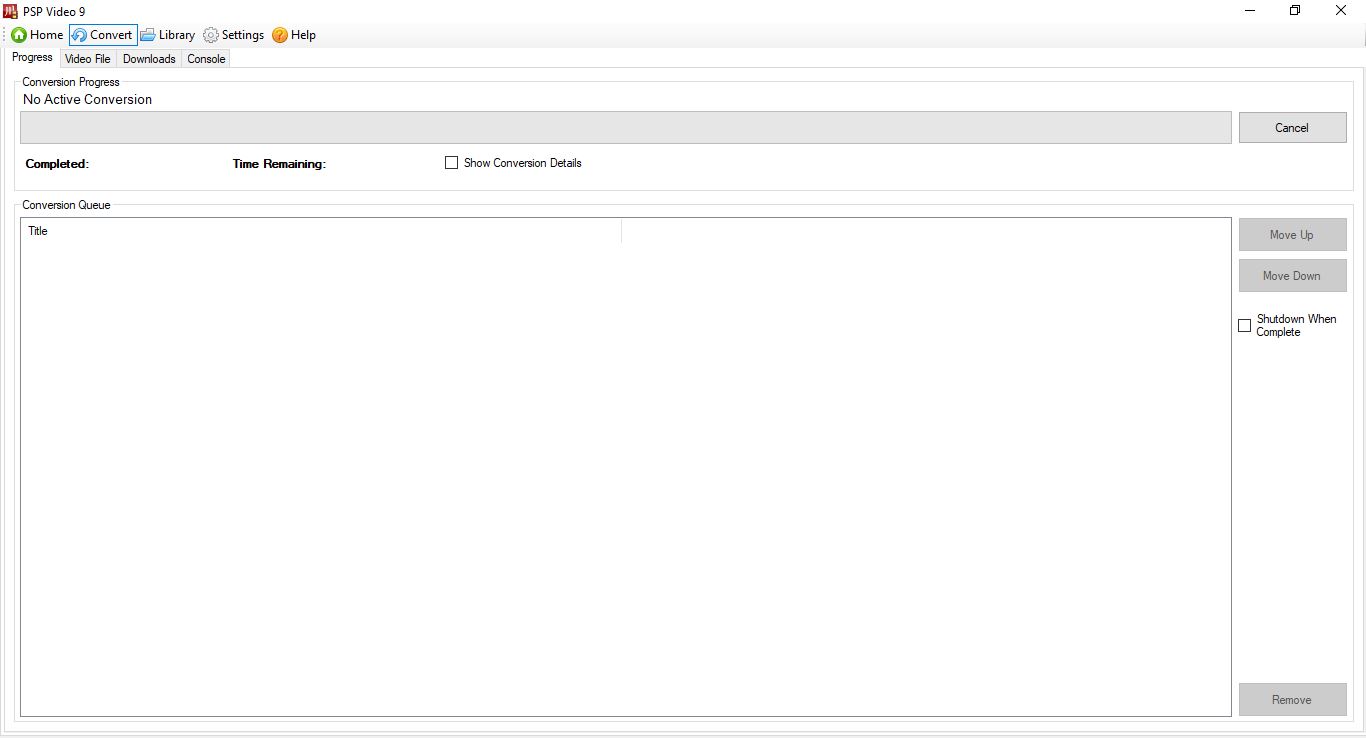Click the Library folder icon
This screenshot has height=738, width=1366.
(148, 35)
